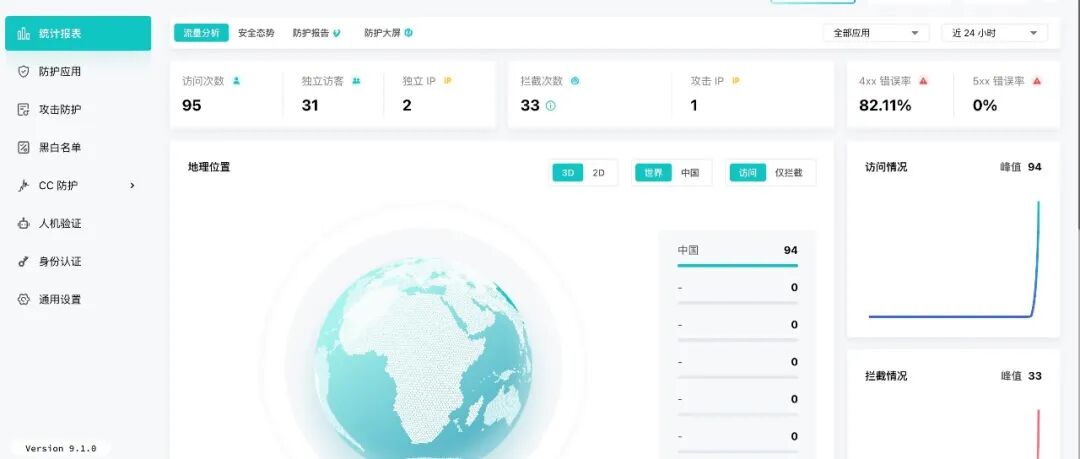Viewport: 1080px width, 459px height.
Task: Click the 地理位置 panel heading
Action: [209, 167]
